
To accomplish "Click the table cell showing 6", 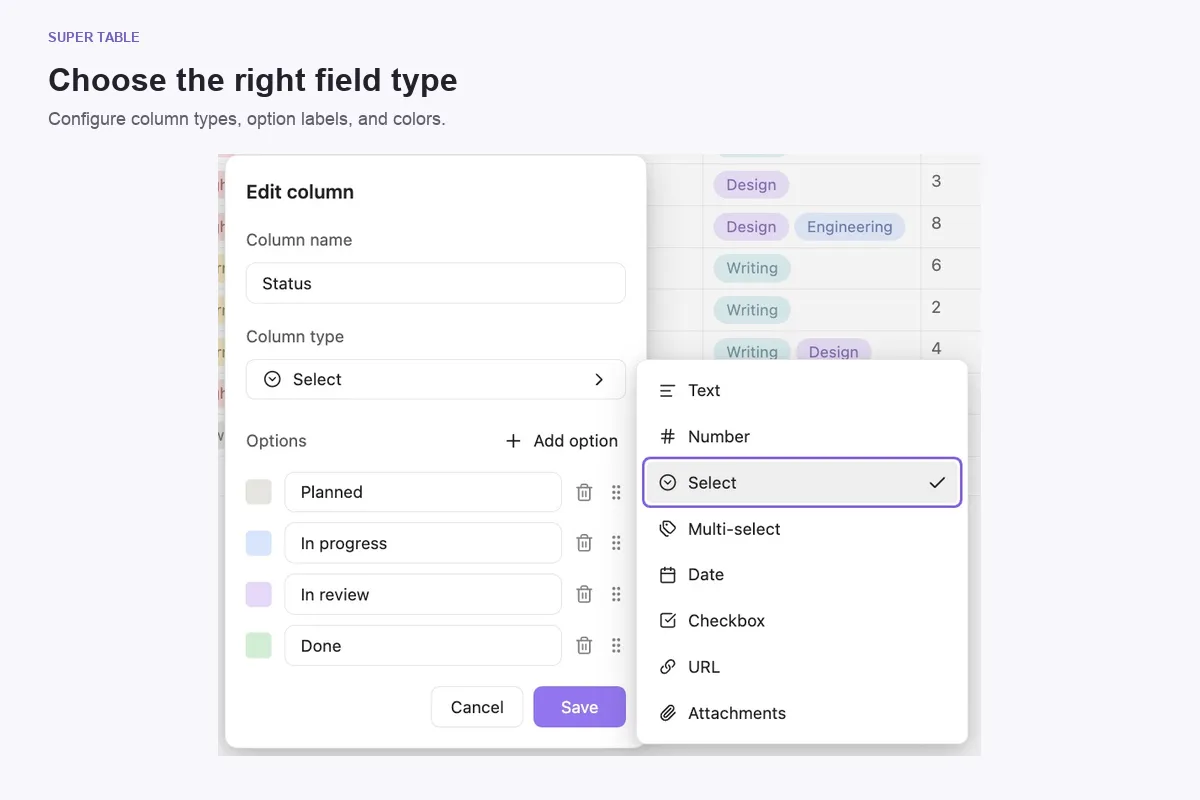I will [951, 269].
